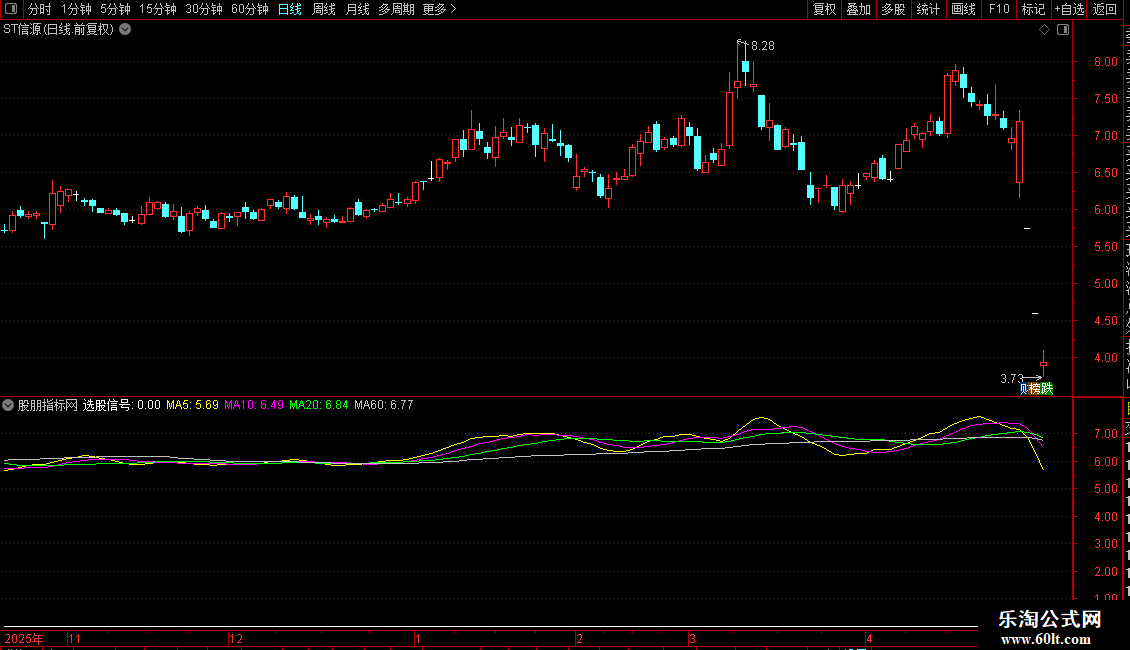
Task: Click the 榜 tag near latest candle
Action: pos(1035,389)
